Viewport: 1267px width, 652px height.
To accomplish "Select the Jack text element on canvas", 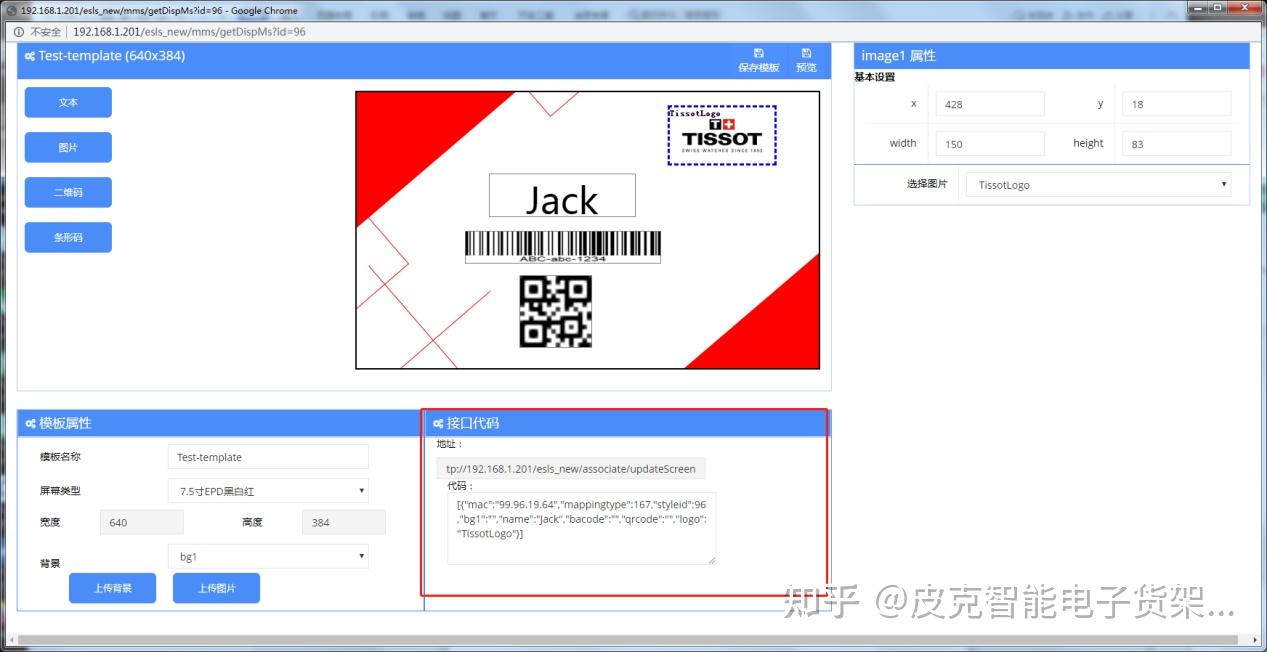I will [562, 195].
